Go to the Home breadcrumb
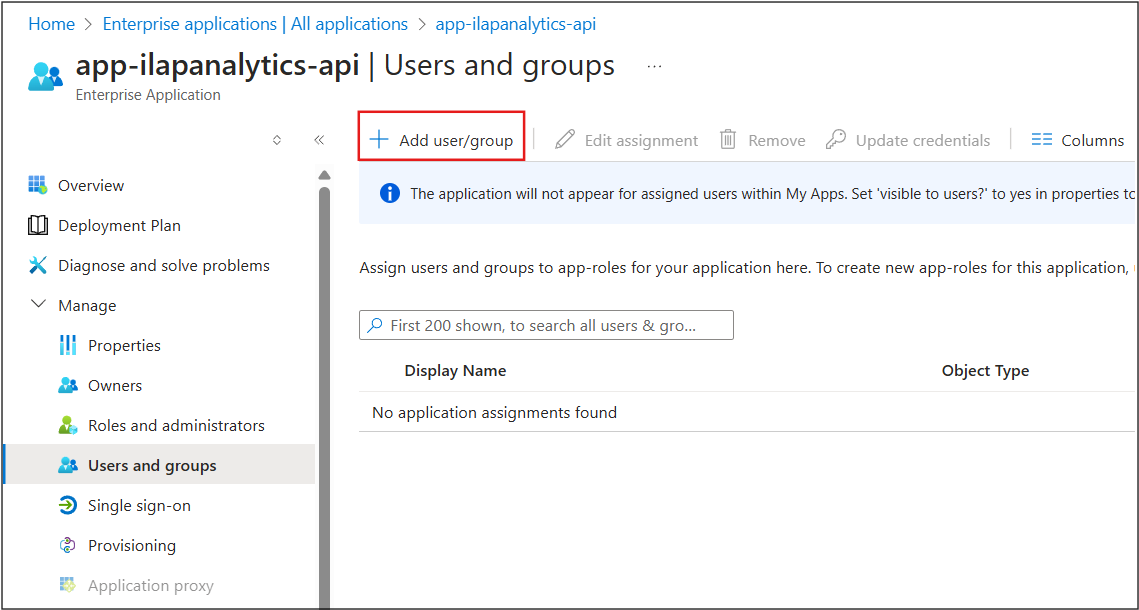The width and height of the screenshot is (1139, 610). [52, 24]
